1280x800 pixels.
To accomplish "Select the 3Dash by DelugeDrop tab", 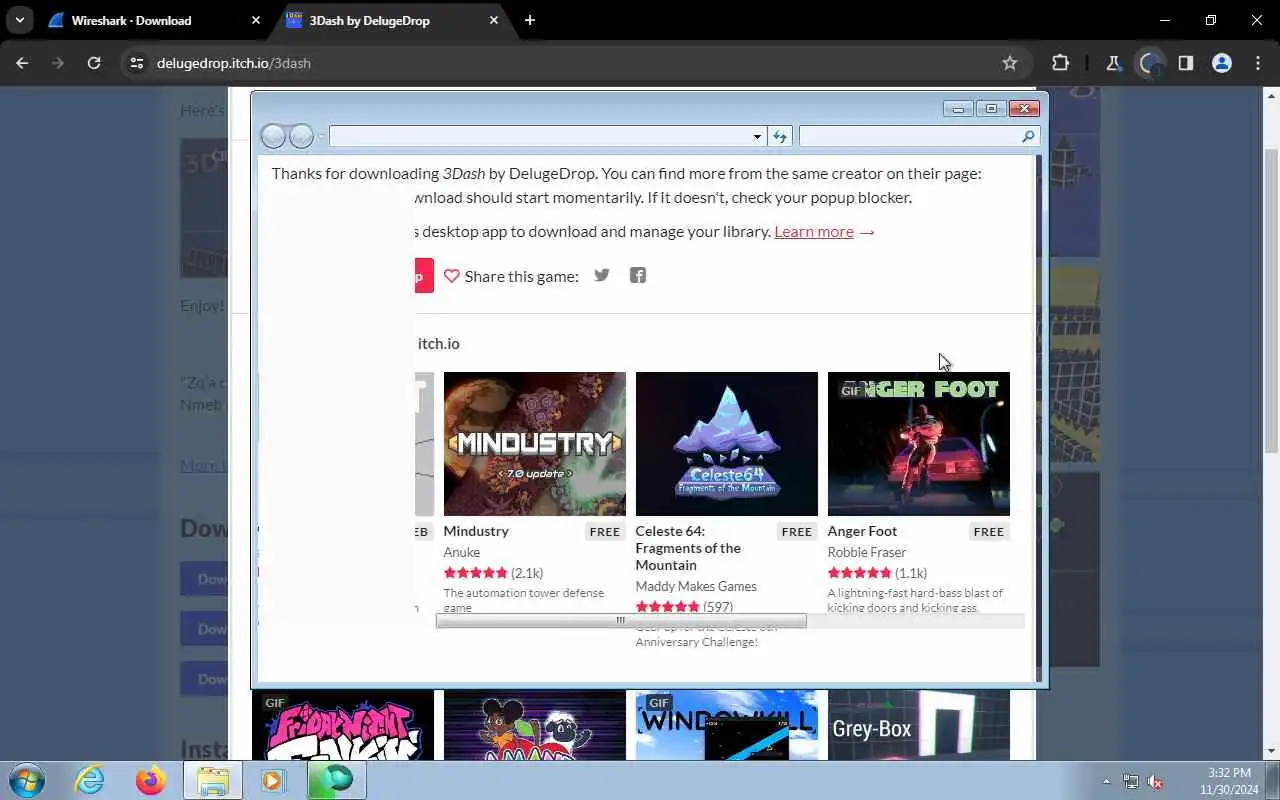I will pos(390,20).
